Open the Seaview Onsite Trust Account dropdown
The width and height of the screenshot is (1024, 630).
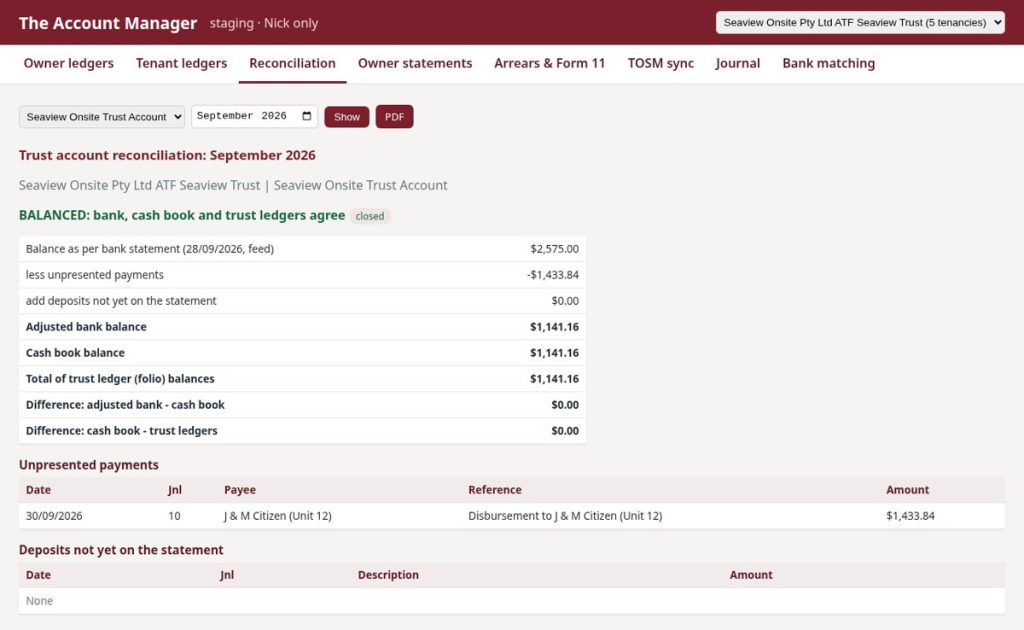(102, 117)
